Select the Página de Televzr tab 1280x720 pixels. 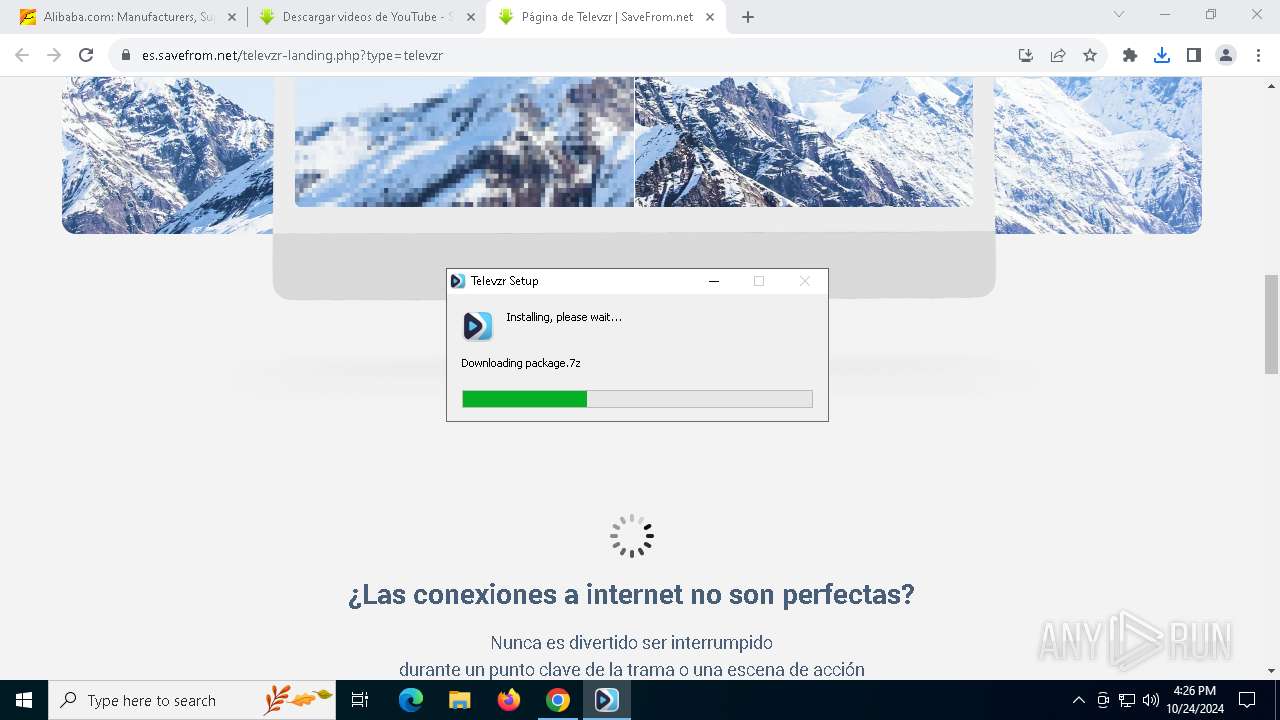tap(606, 17)
